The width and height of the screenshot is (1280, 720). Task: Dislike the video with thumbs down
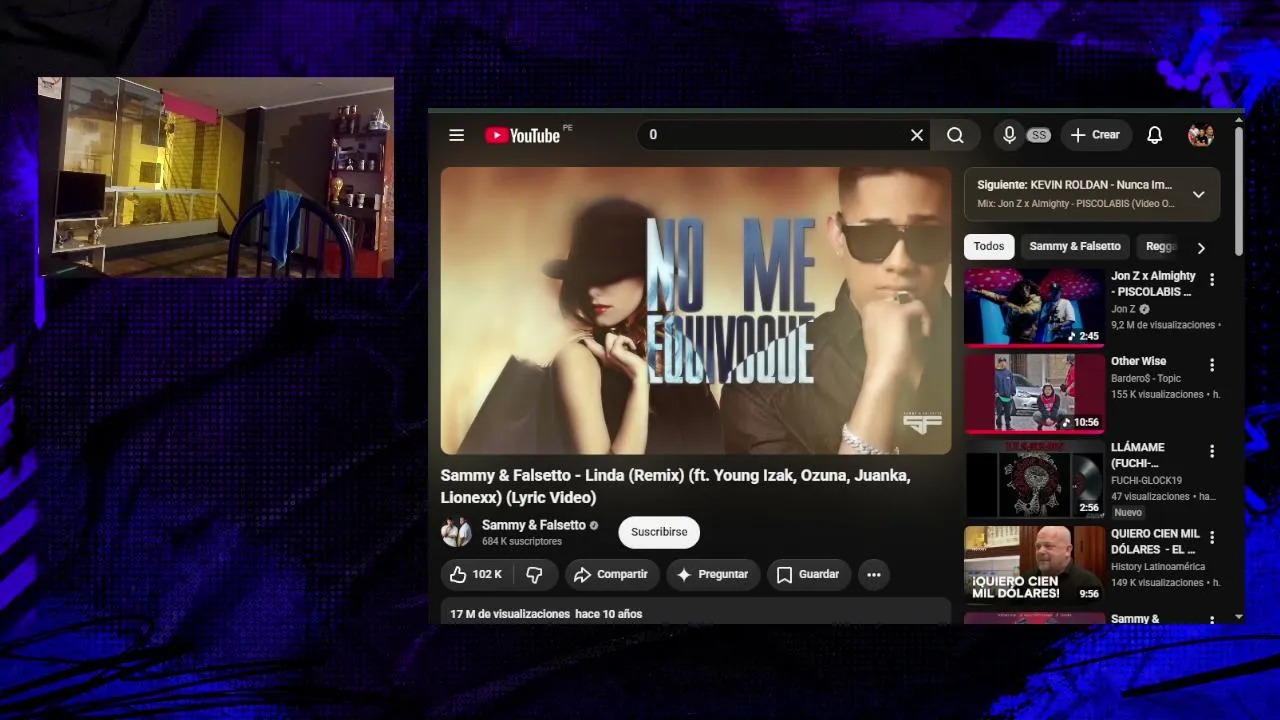535,574
